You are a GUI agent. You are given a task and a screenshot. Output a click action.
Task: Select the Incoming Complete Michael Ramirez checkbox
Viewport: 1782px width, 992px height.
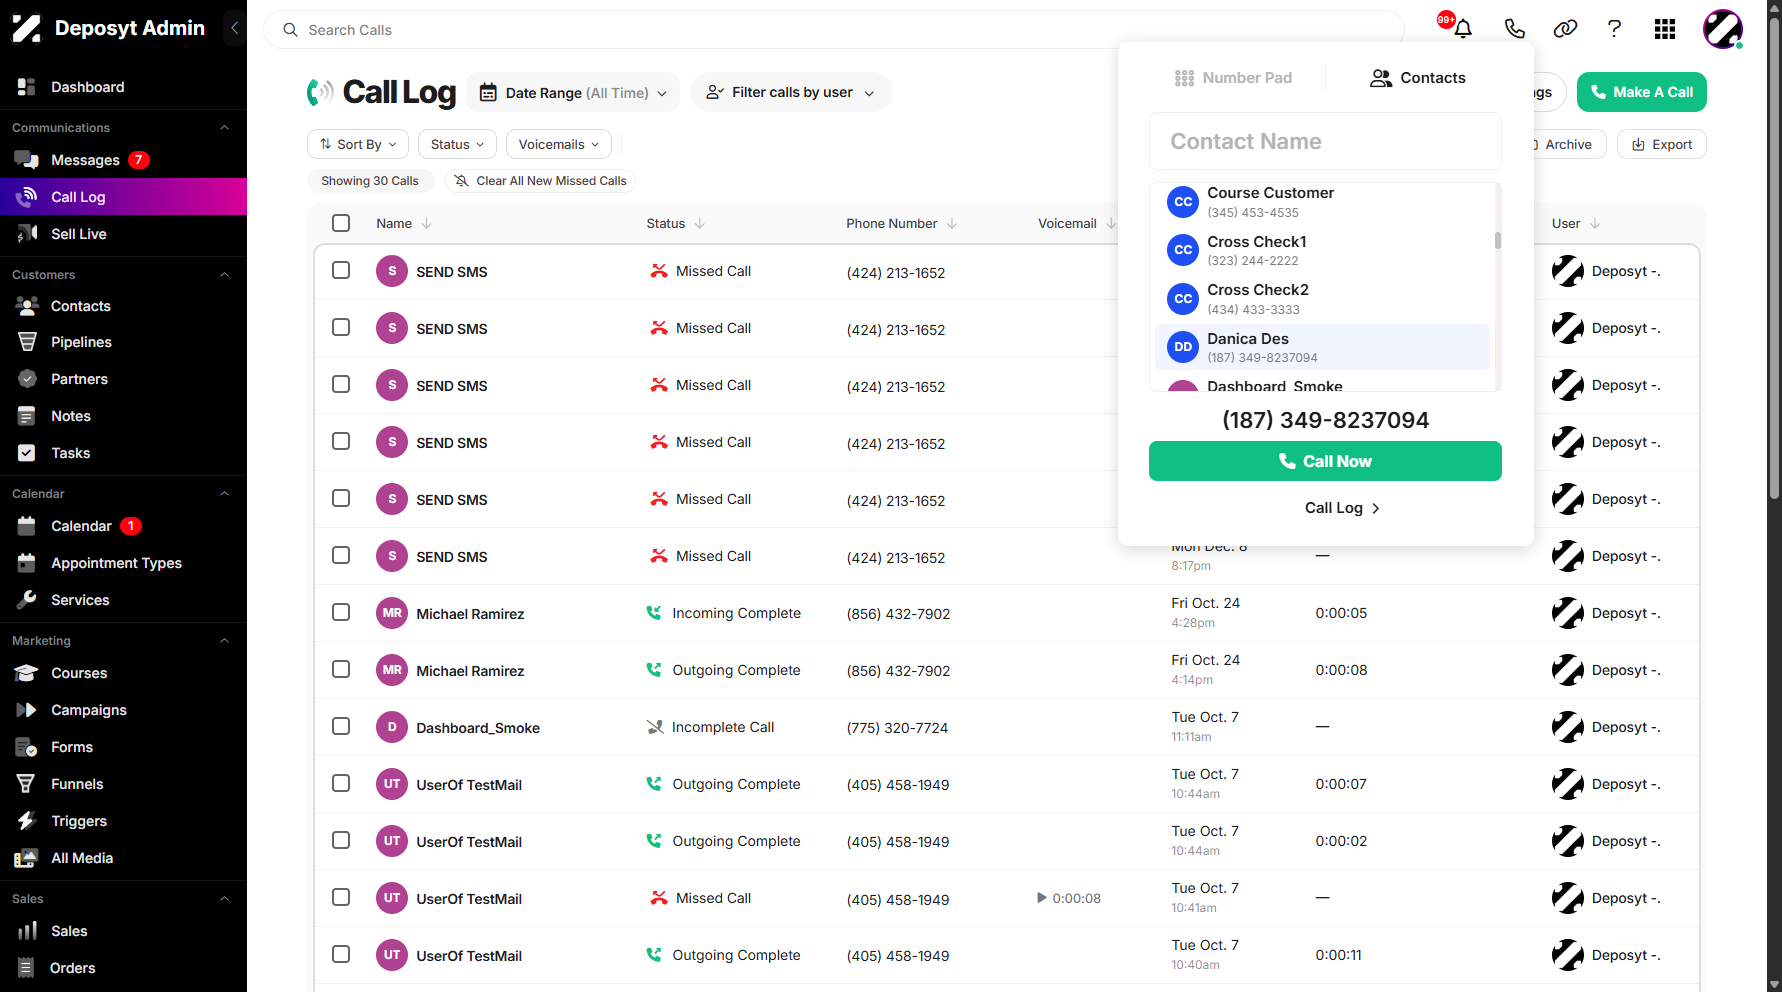[x=341, y=612]
